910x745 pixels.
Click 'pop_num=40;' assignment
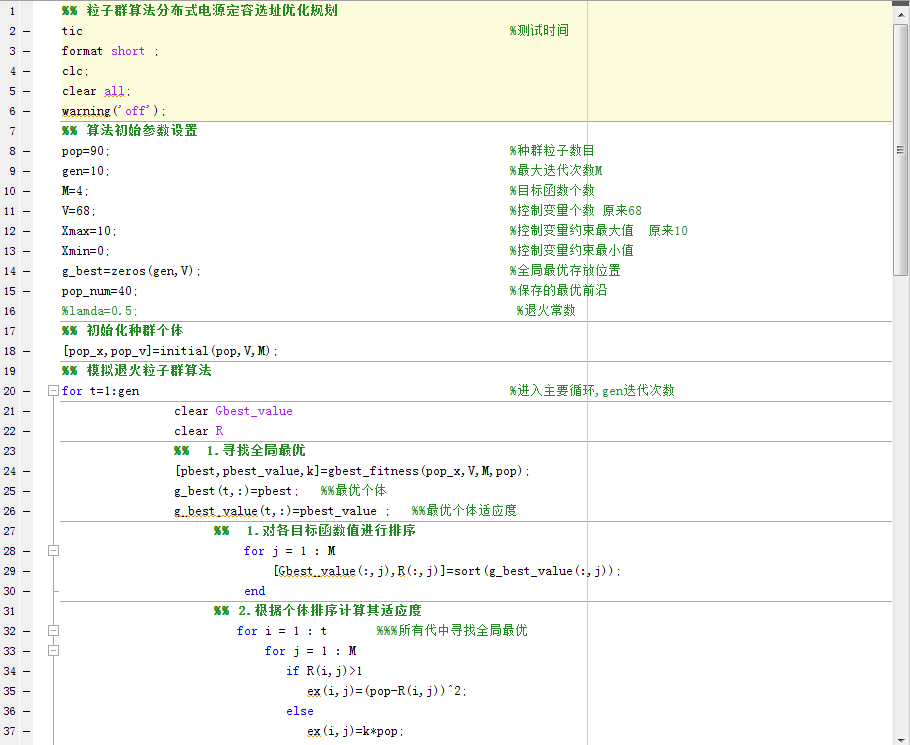point(99,291)
